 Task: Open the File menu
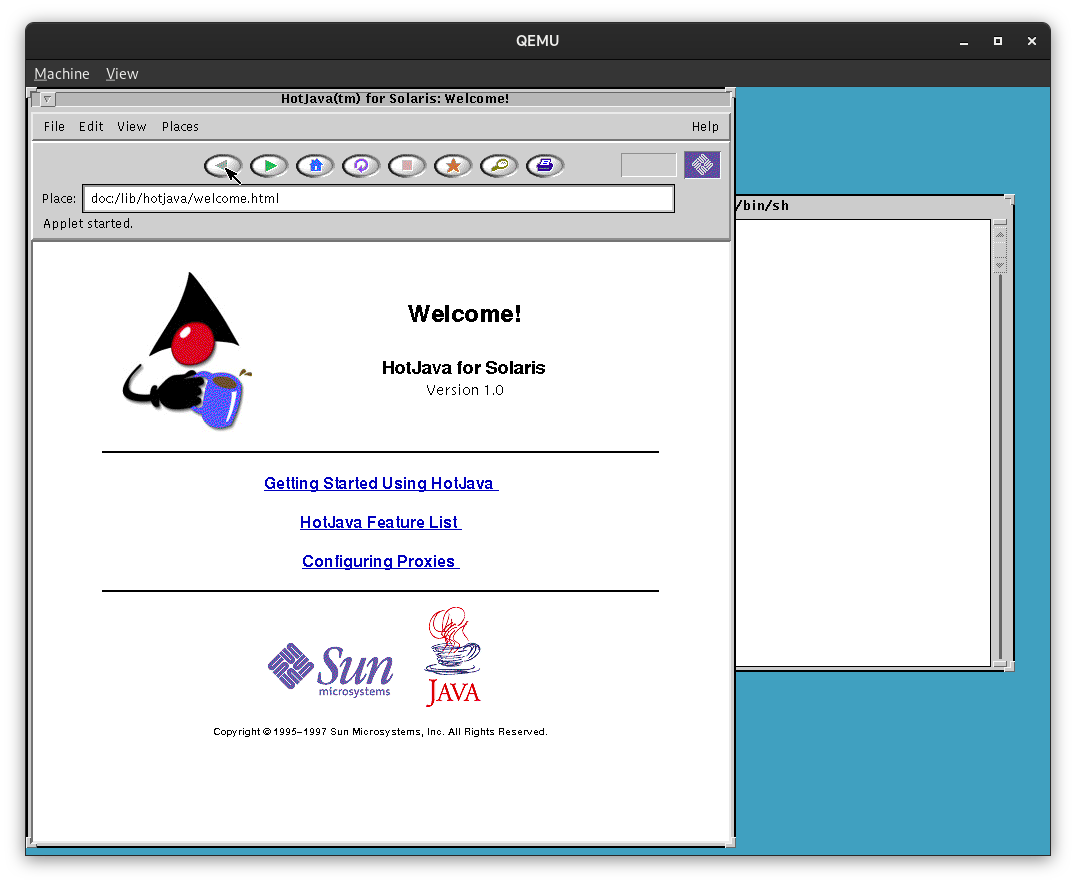pyautogui.click(x=54, y=126)
